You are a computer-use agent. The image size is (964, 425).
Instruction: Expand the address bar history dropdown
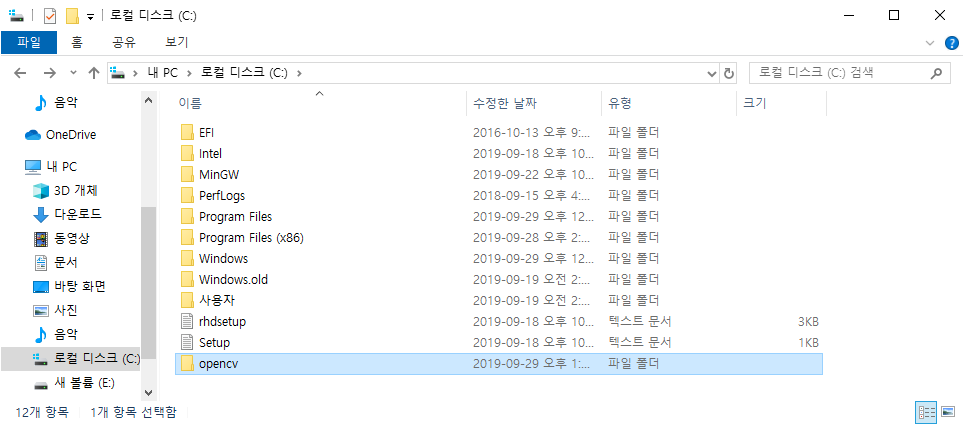click(712, 73)
